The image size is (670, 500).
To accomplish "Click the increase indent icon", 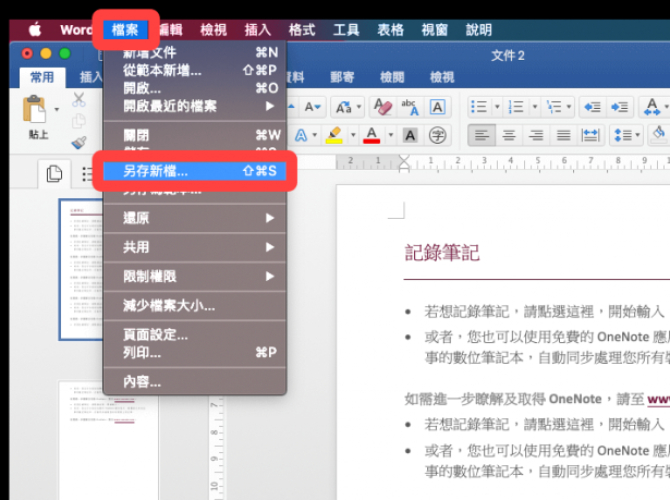I will (x=619, y=107).
